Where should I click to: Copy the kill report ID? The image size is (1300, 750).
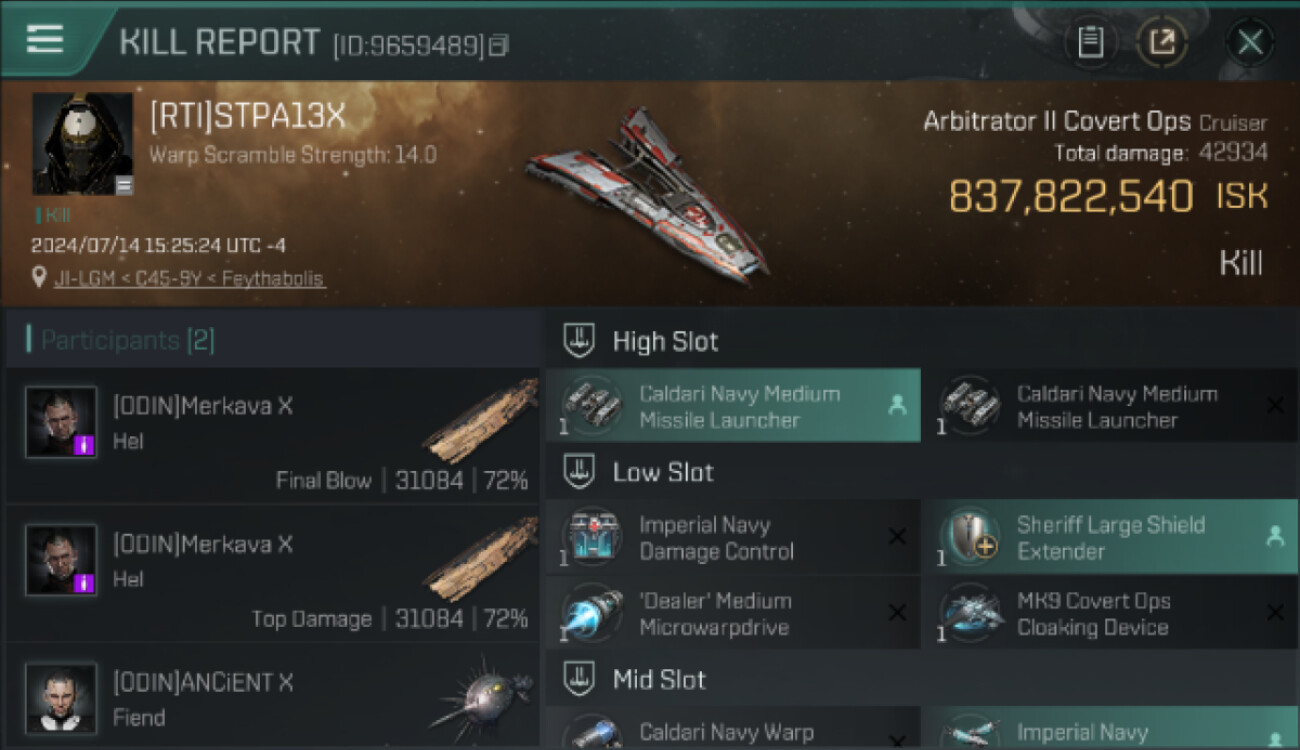499,45
